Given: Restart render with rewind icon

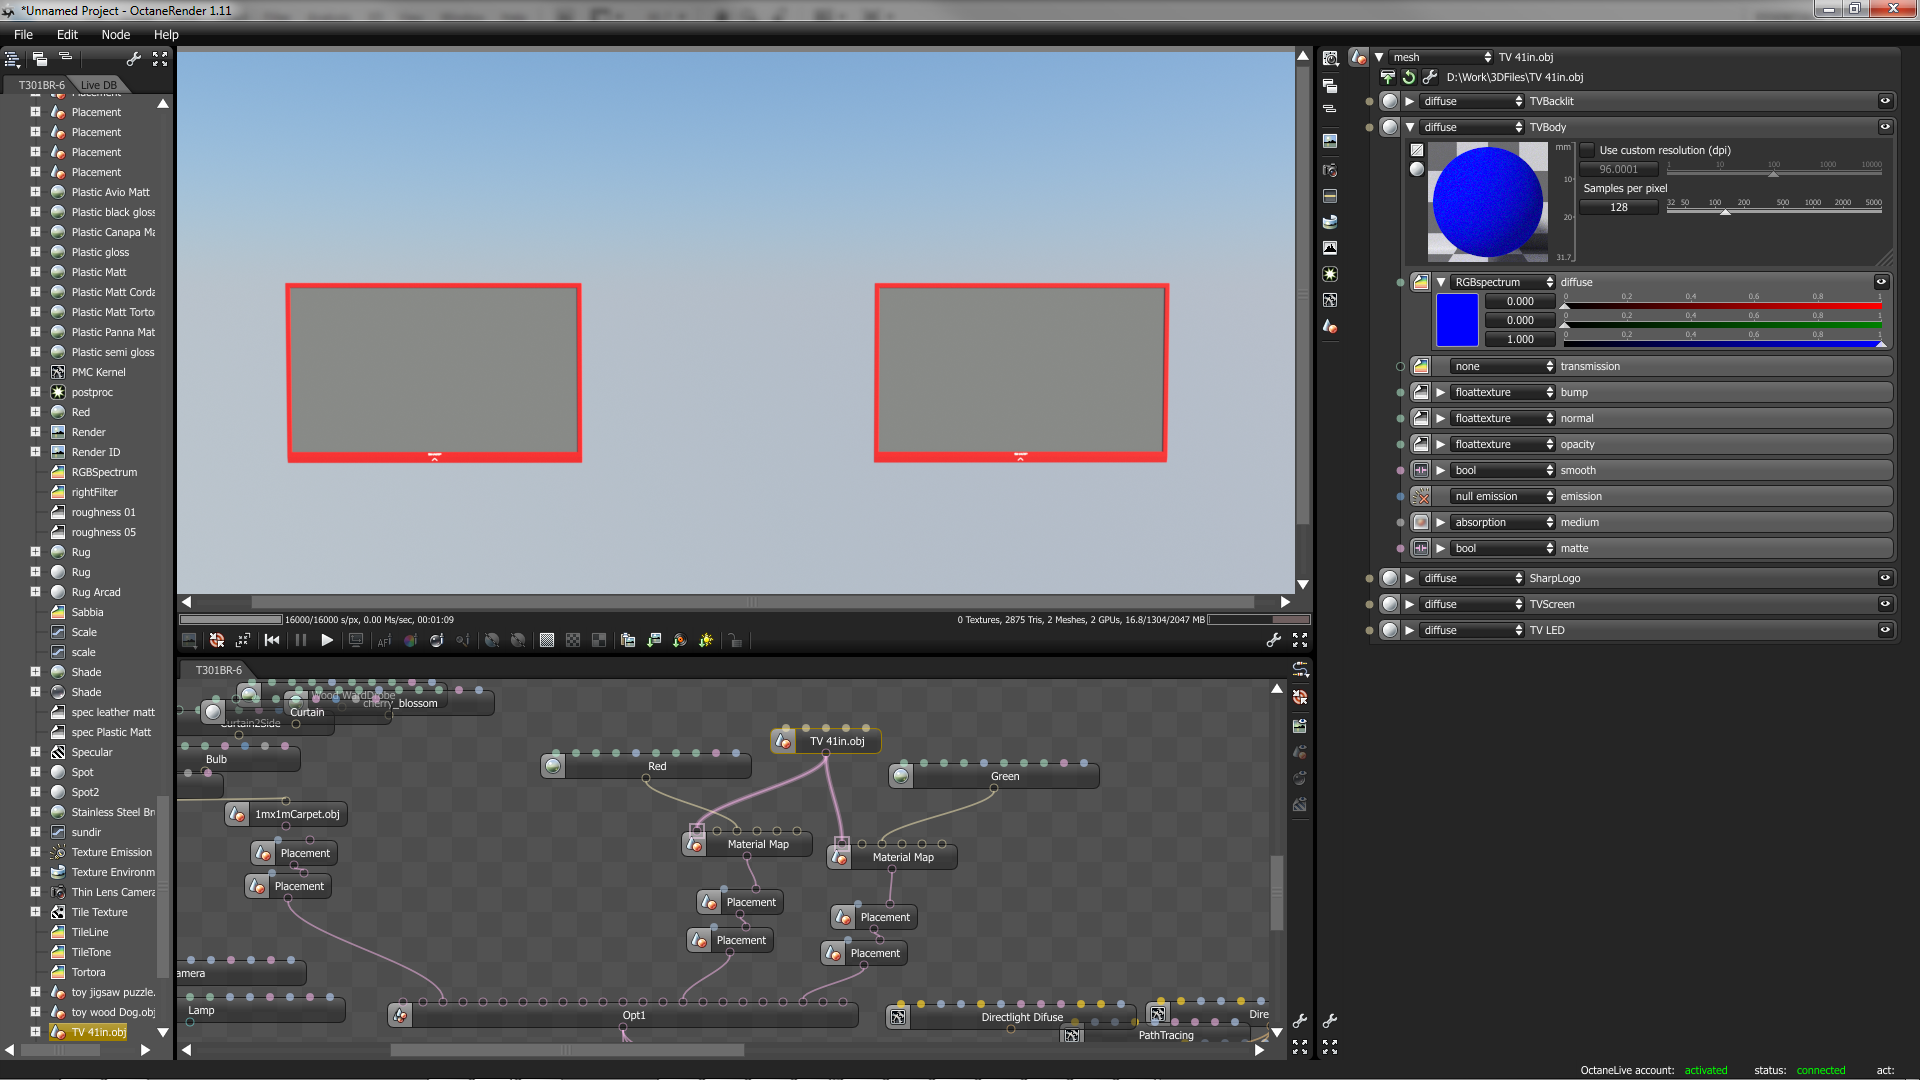Looking at the screenshot, I should click(272, 640).
